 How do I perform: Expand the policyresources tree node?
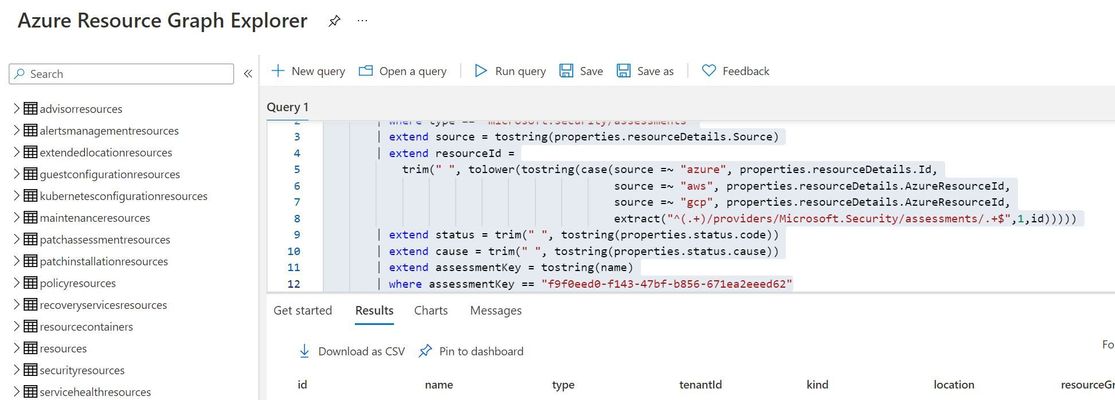17,283
